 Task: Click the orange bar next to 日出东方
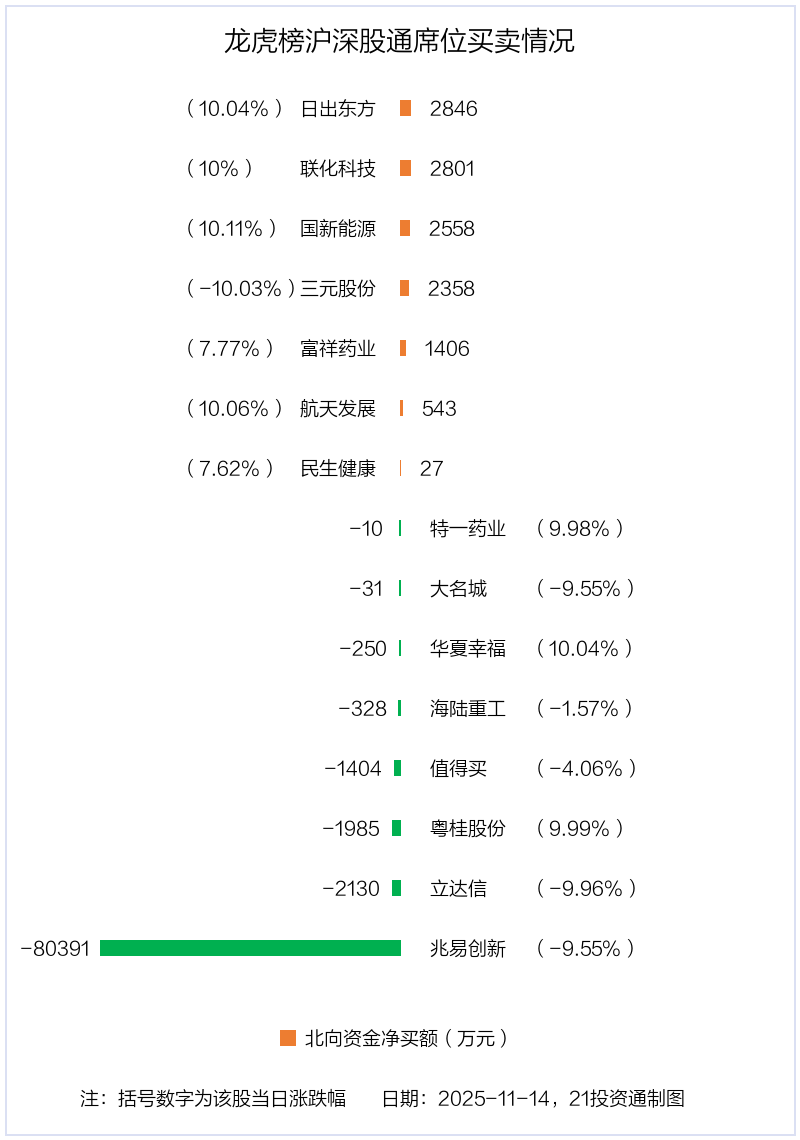(405, 108)
